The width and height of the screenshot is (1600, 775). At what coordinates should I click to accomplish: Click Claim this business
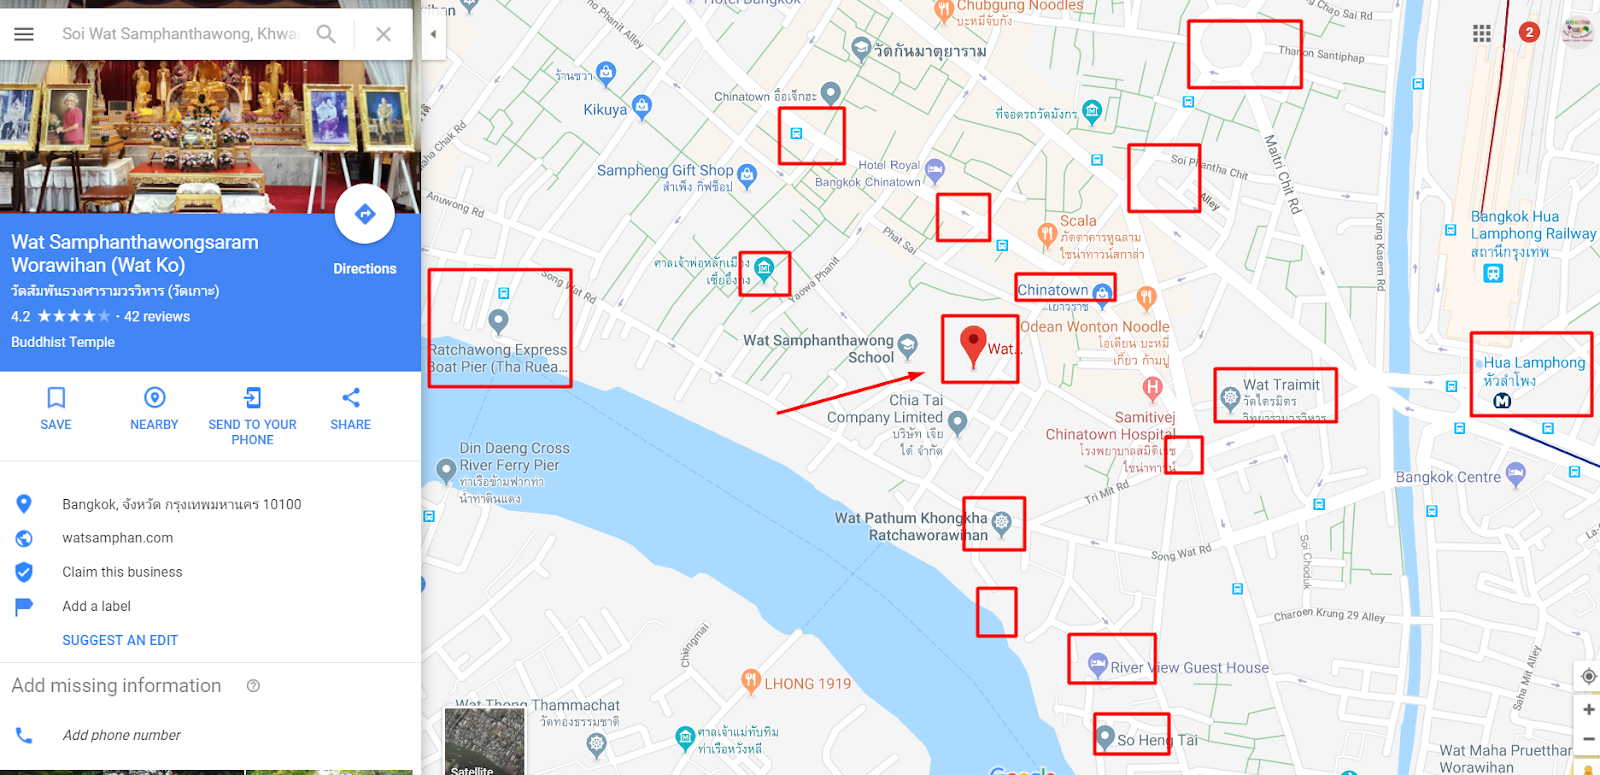[x=122, y=572]
